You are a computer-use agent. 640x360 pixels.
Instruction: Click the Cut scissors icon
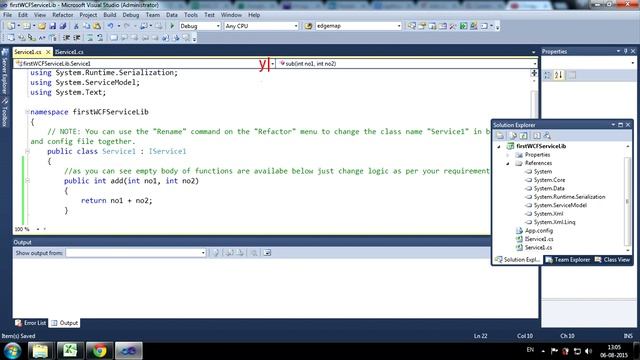[x=76, y=26]
